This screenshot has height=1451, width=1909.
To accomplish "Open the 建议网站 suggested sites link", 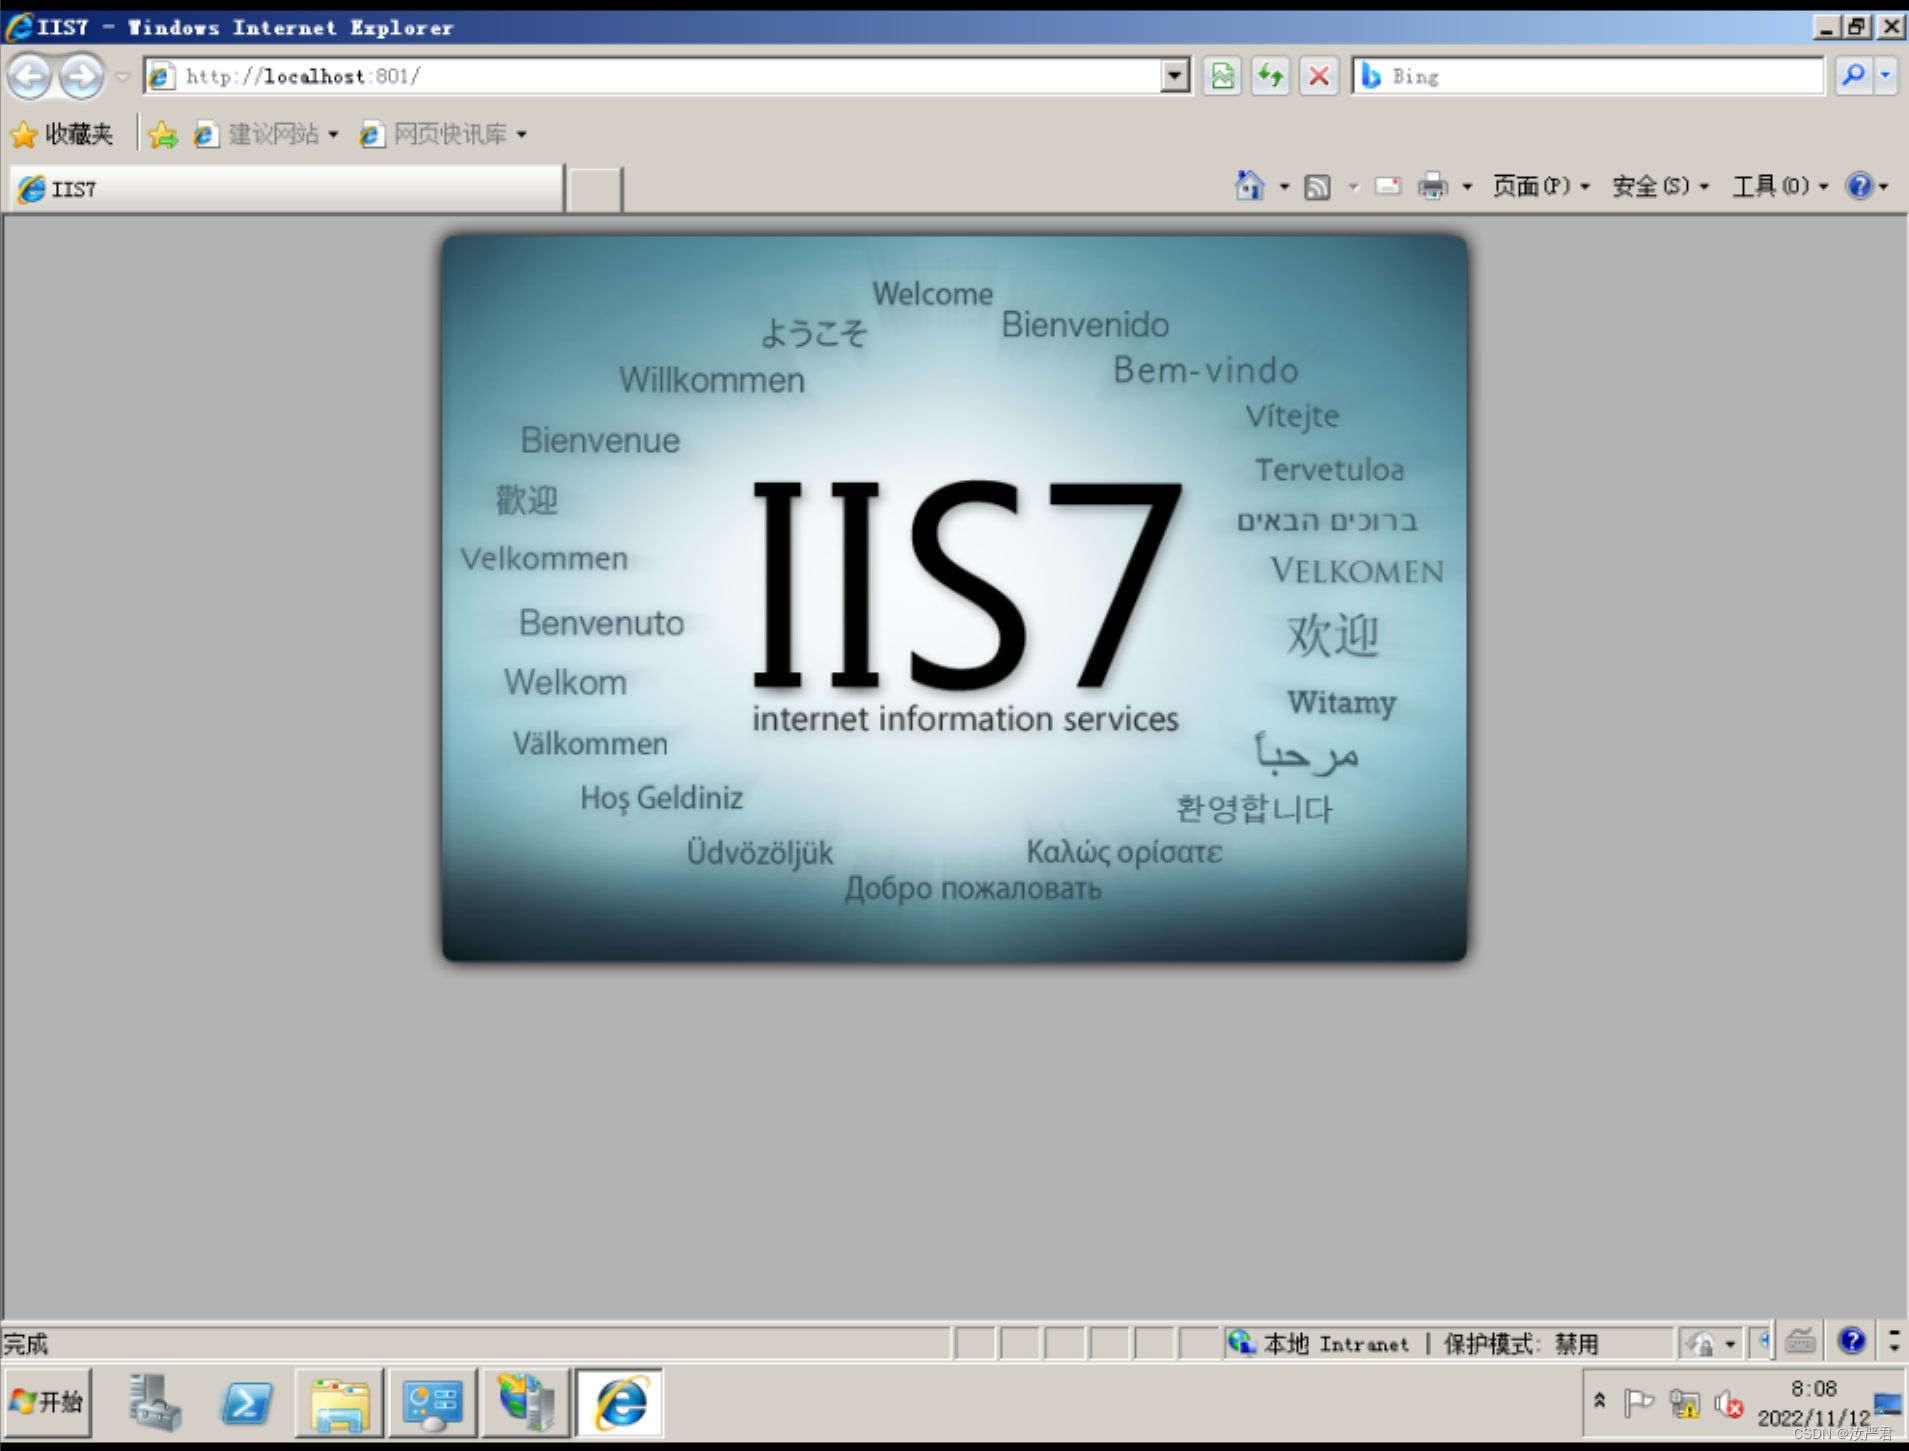I will click(x=265, y=134).
